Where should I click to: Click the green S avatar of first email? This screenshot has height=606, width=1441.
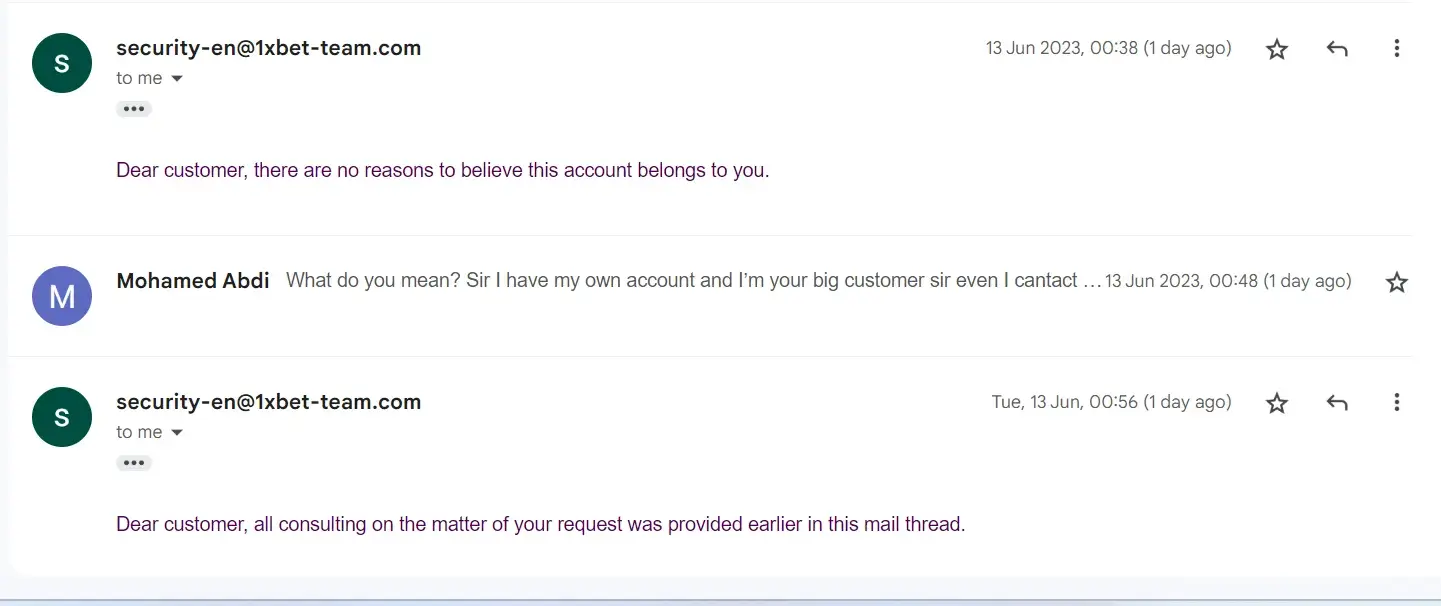[x=62, y=63]
